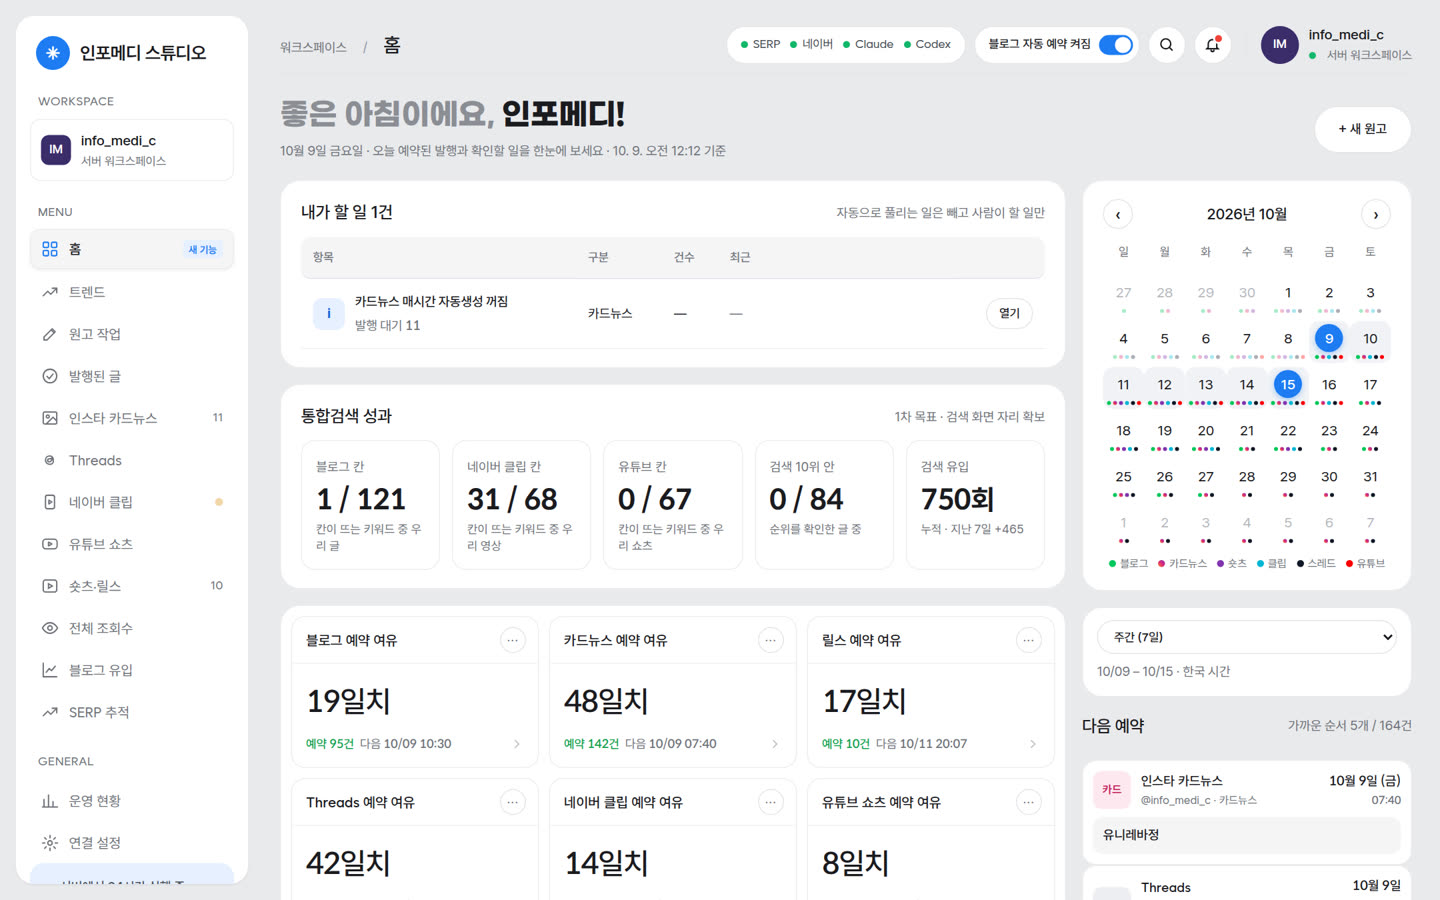Click the 발행된 글 checkmark icon
This screenshot has width=1440, height=900.
pos(50,376)
